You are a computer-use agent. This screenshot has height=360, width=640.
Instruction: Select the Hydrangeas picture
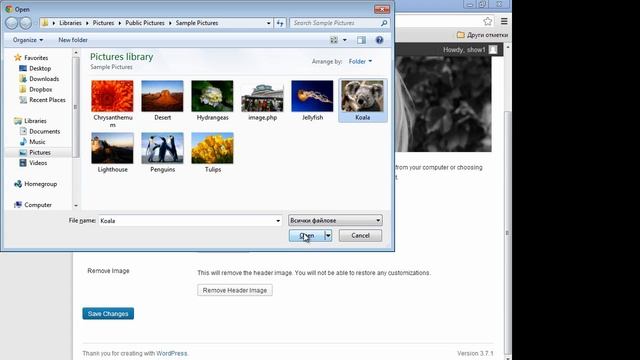212,100
